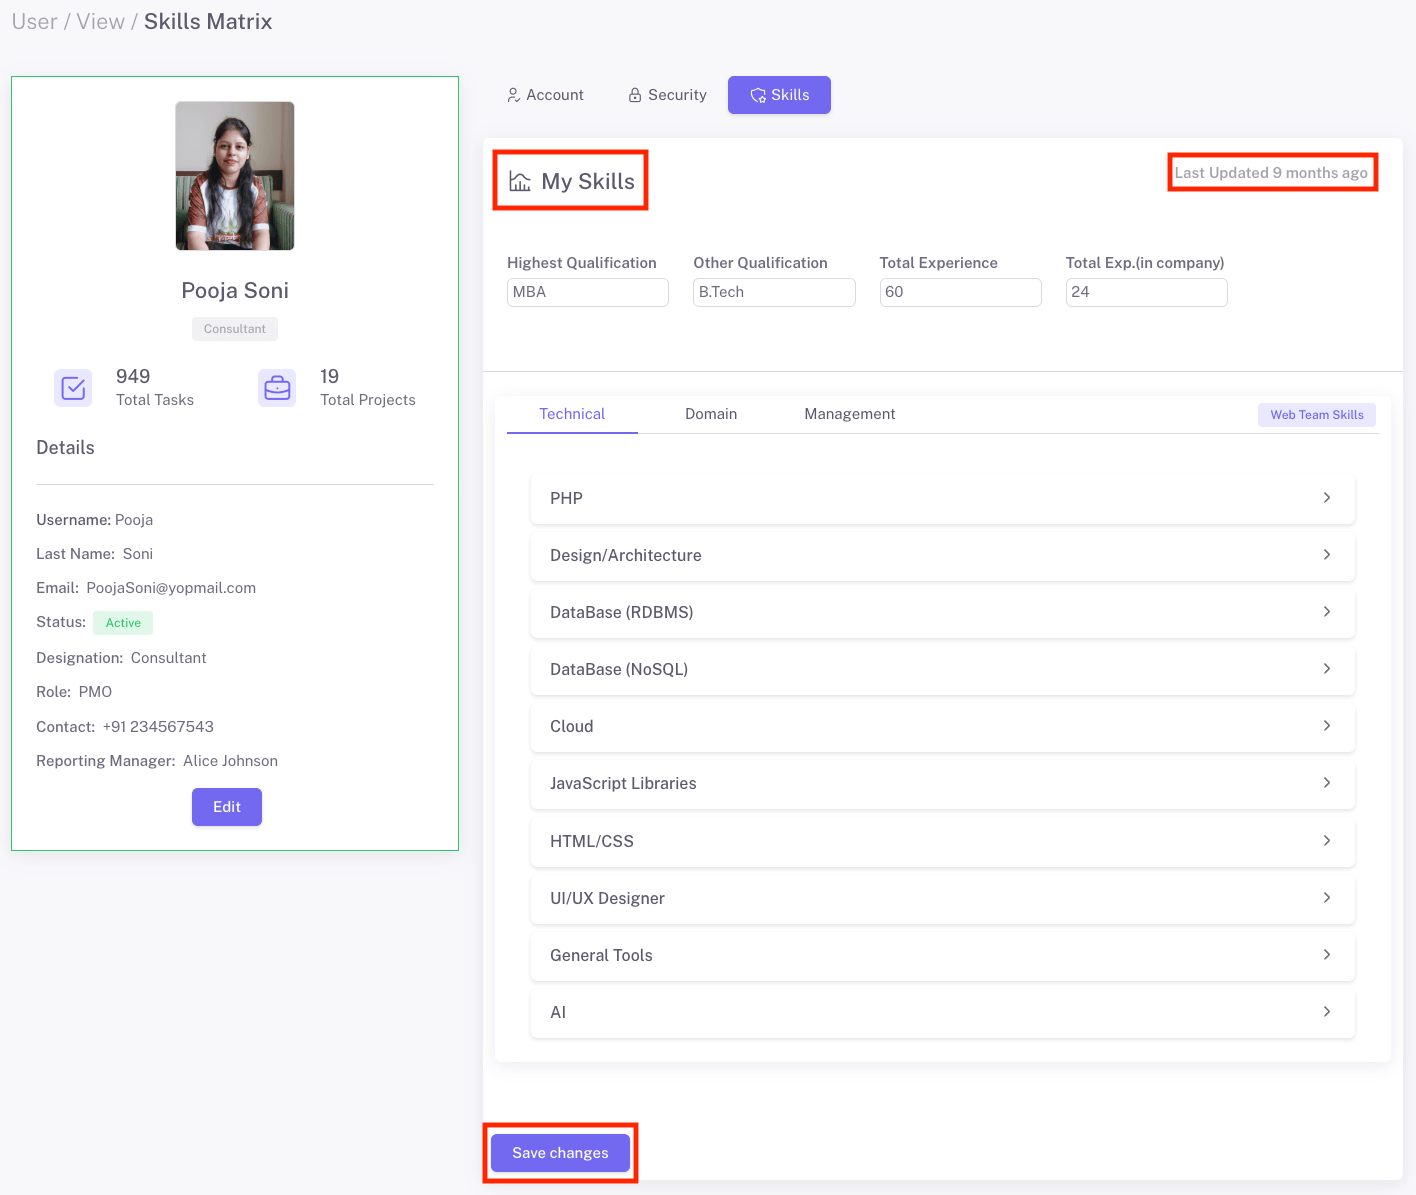Viewport: 1416px width, 1195px height.
Task: Click the Total Tasks checkmark icon
Action: click(x=73, y=388)
